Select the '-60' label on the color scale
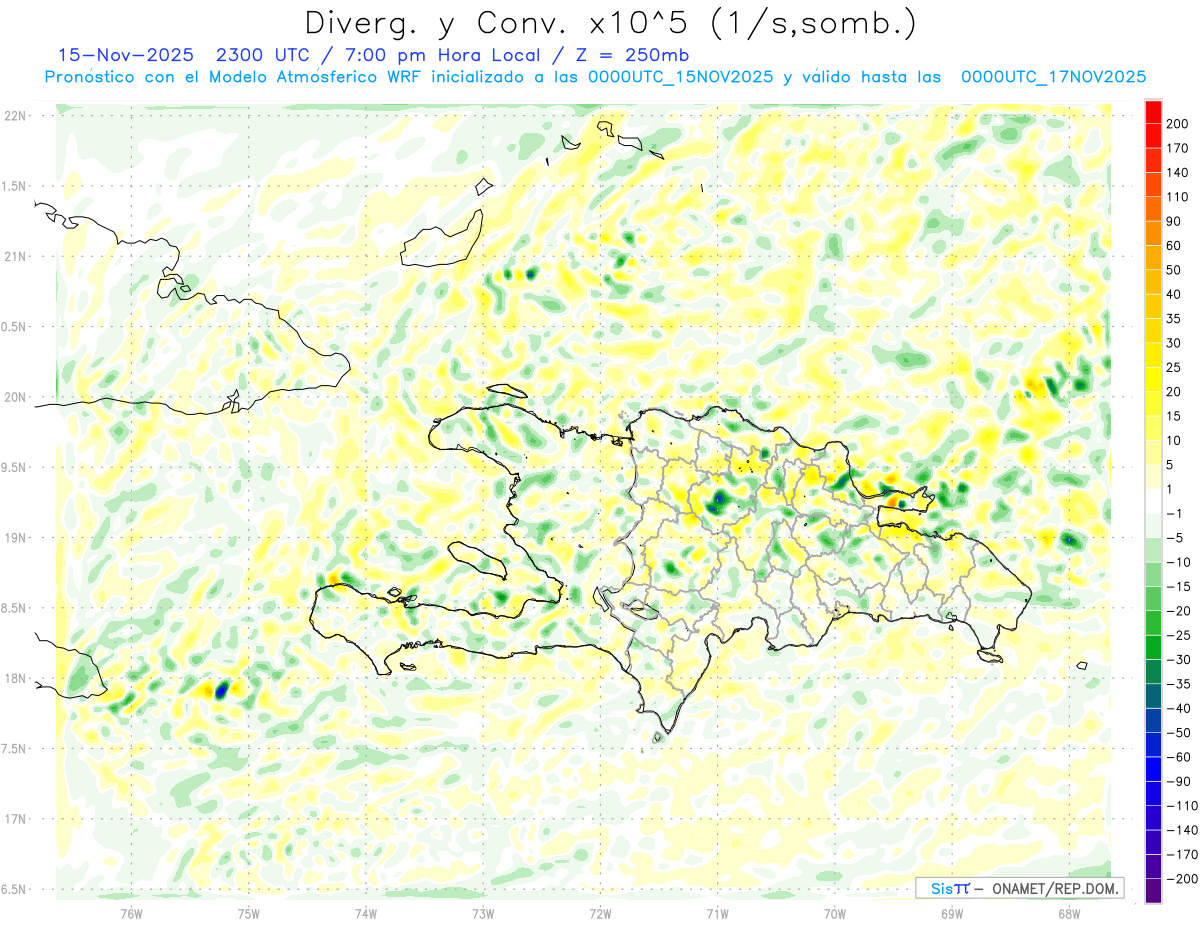This screenshot has height=927, width=1200. tap(1178, 757)
